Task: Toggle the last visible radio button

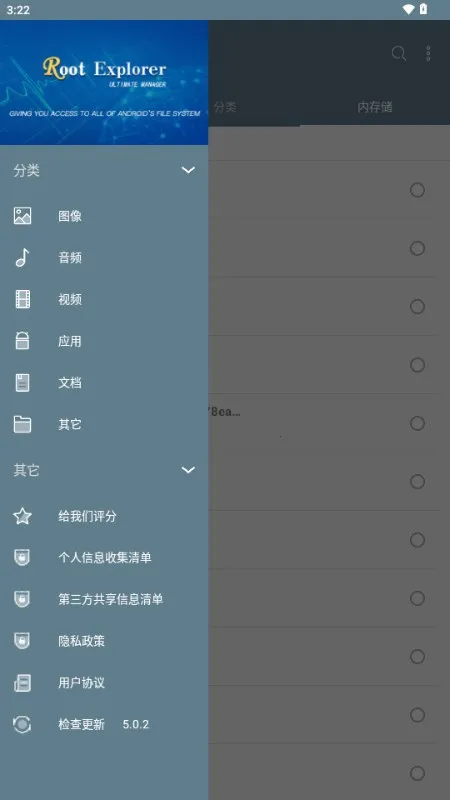Action: (417, 773)
